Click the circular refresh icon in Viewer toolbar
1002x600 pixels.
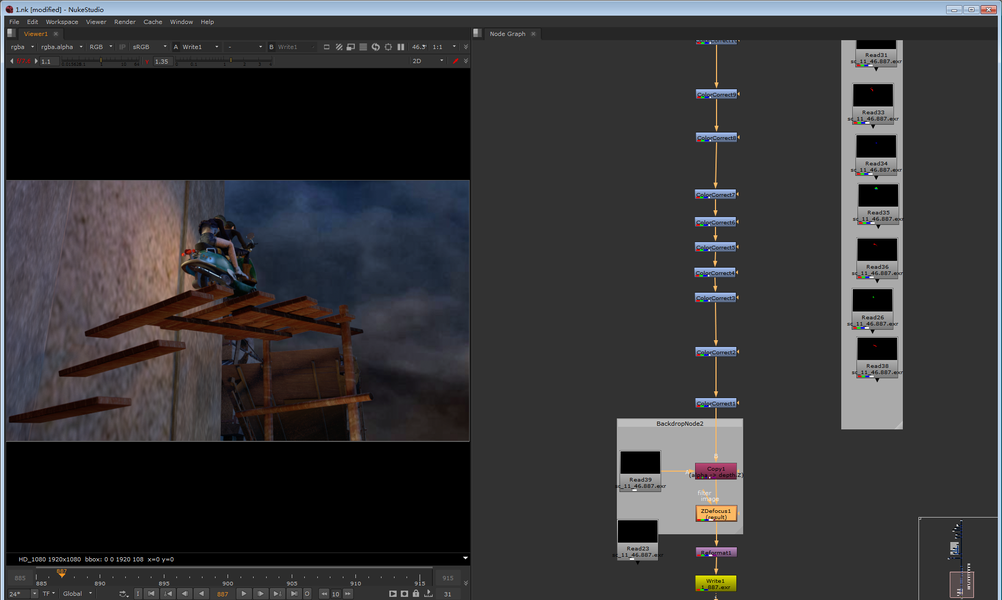click(376, 47)
